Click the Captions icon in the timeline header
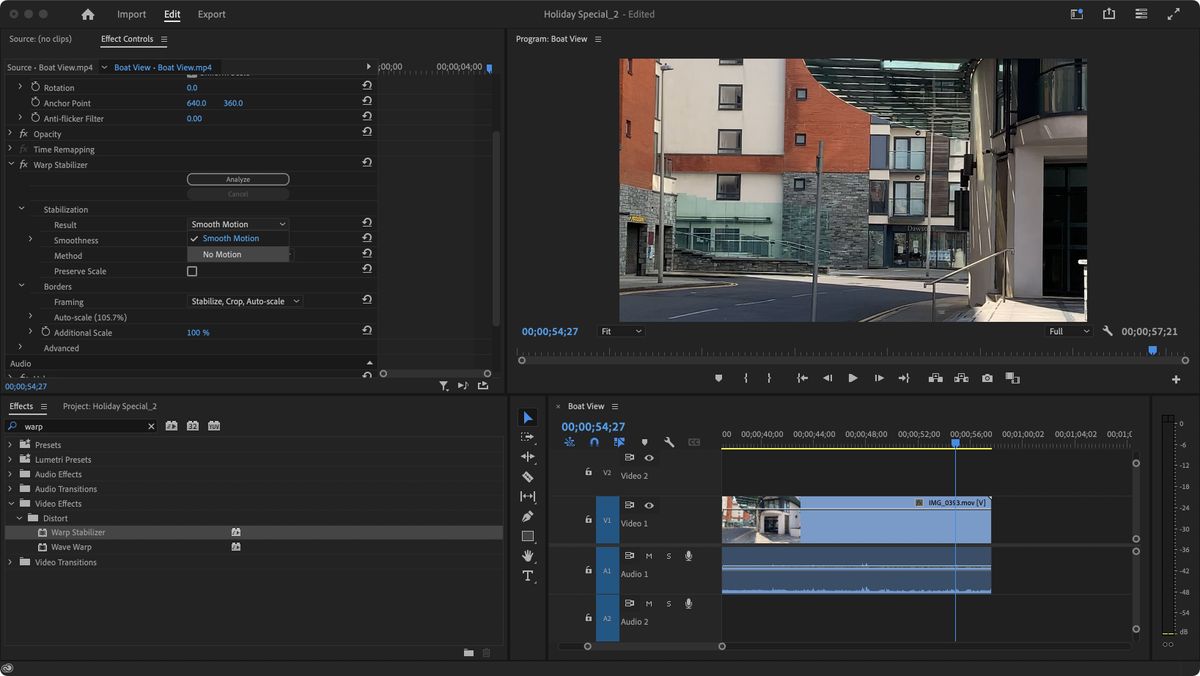 click(694, 441)
